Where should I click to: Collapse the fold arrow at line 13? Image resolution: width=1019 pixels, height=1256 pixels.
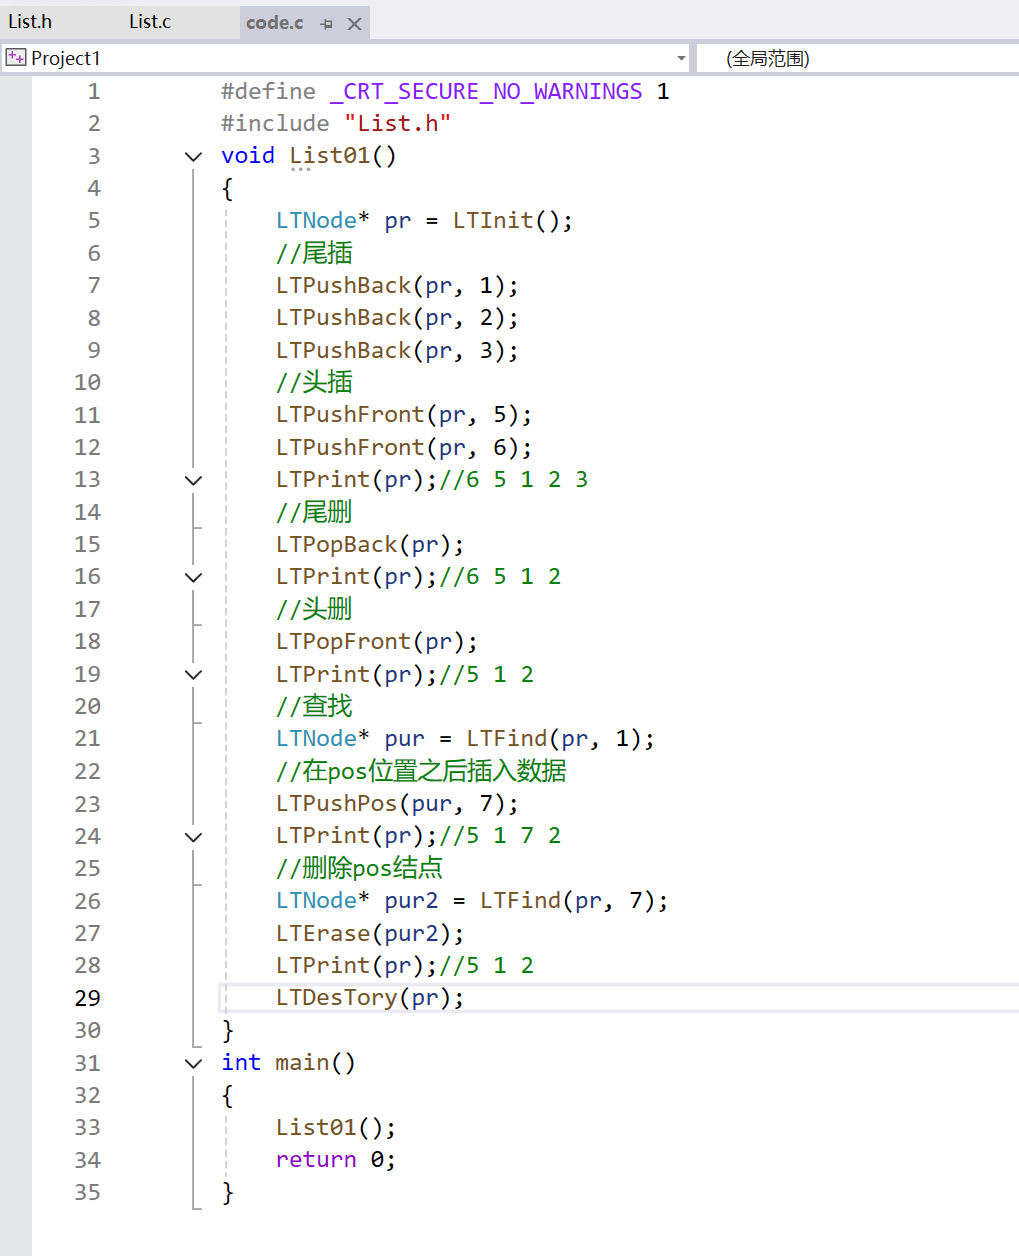194,480
